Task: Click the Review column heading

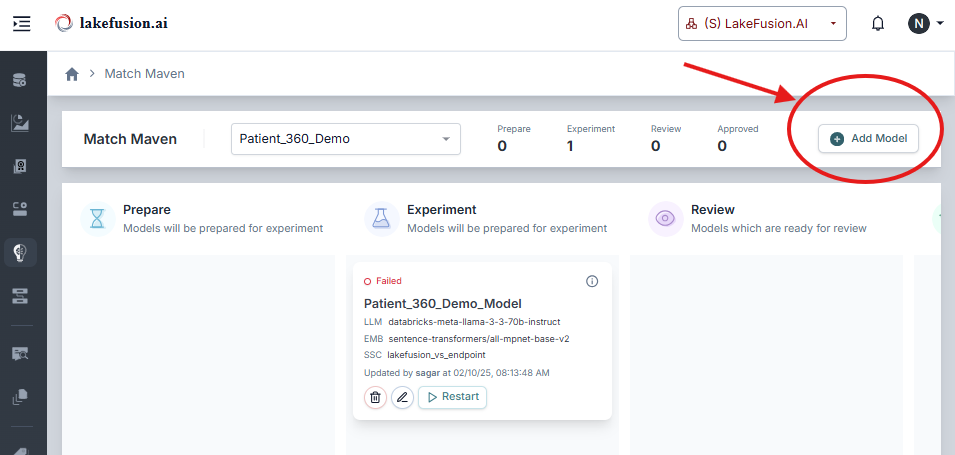Action: pos(713,210)
